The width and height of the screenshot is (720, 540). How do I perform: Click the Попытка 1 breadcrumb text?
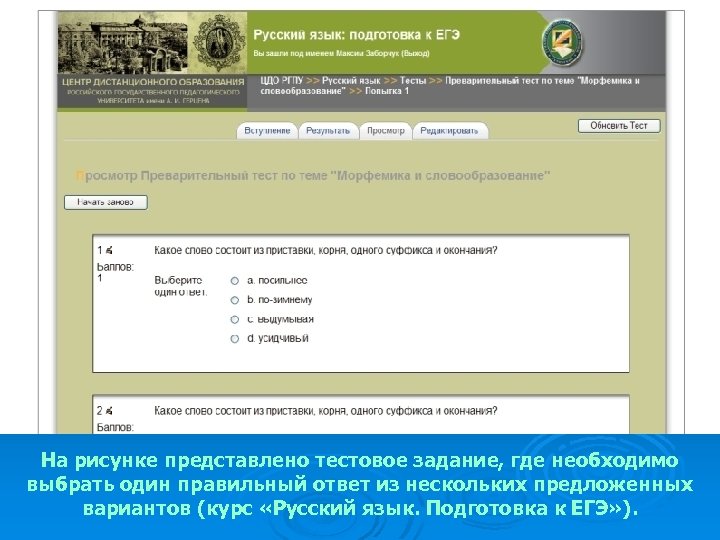(x=387, y=91)
